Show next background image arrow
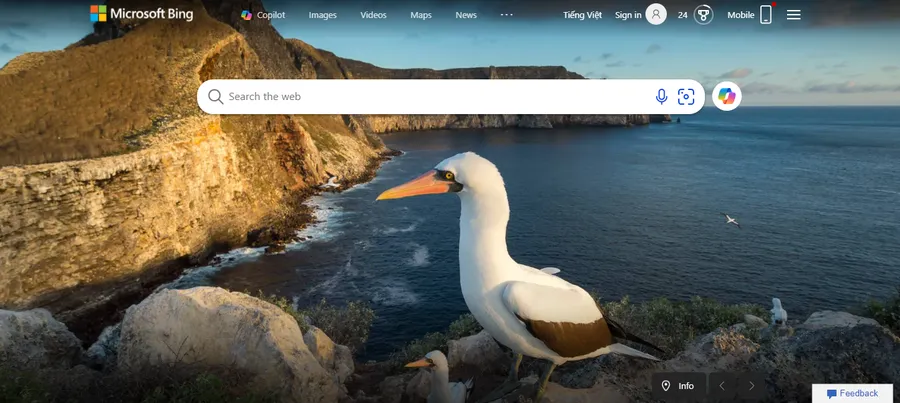Screen dimensions: 900x403 (751, 386)
